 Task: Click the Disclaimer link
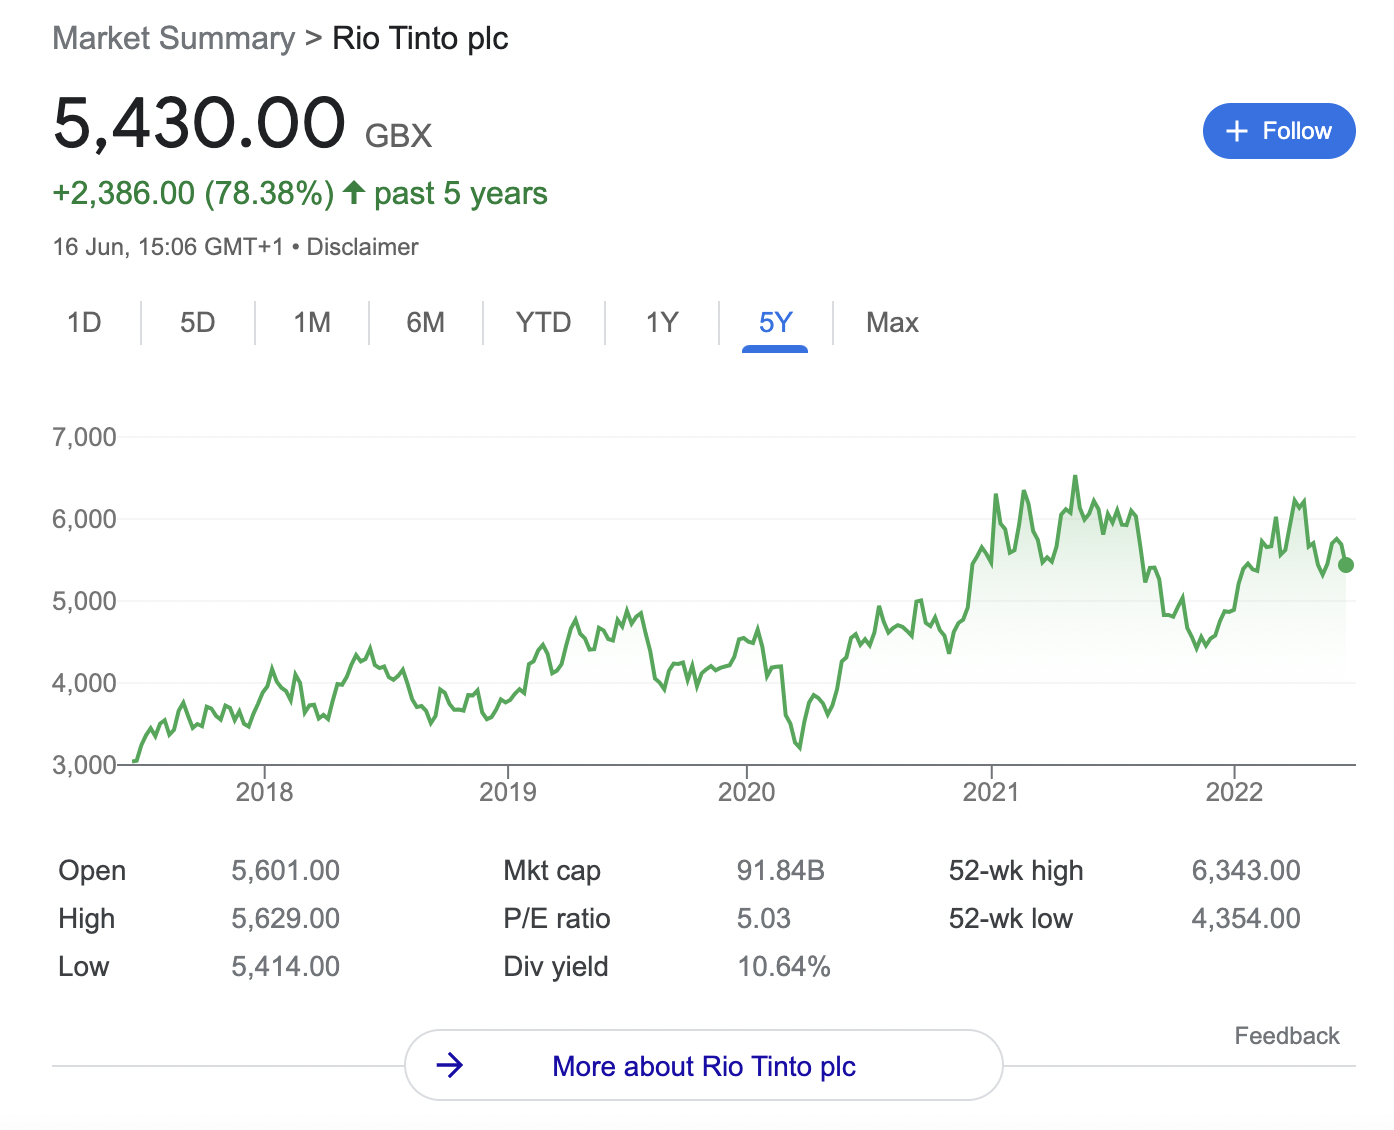(362, 247)
